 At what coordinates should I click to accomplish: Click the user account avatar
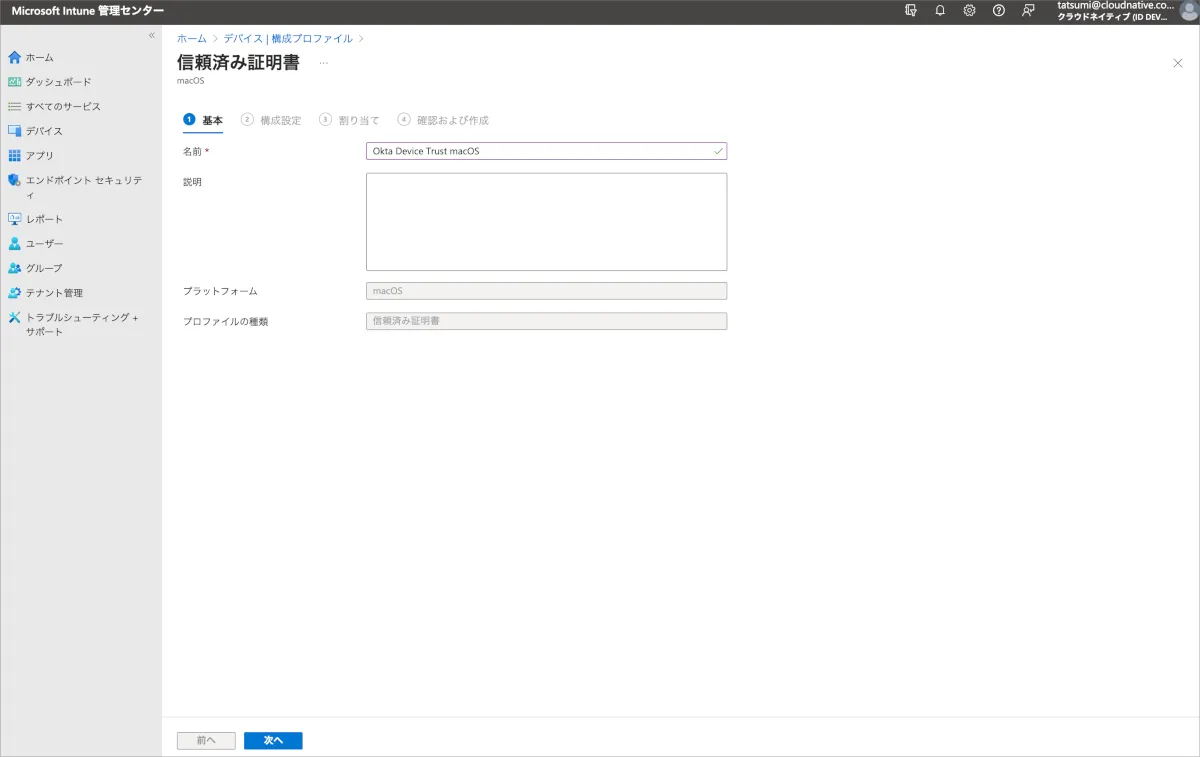pos(1188,11)
